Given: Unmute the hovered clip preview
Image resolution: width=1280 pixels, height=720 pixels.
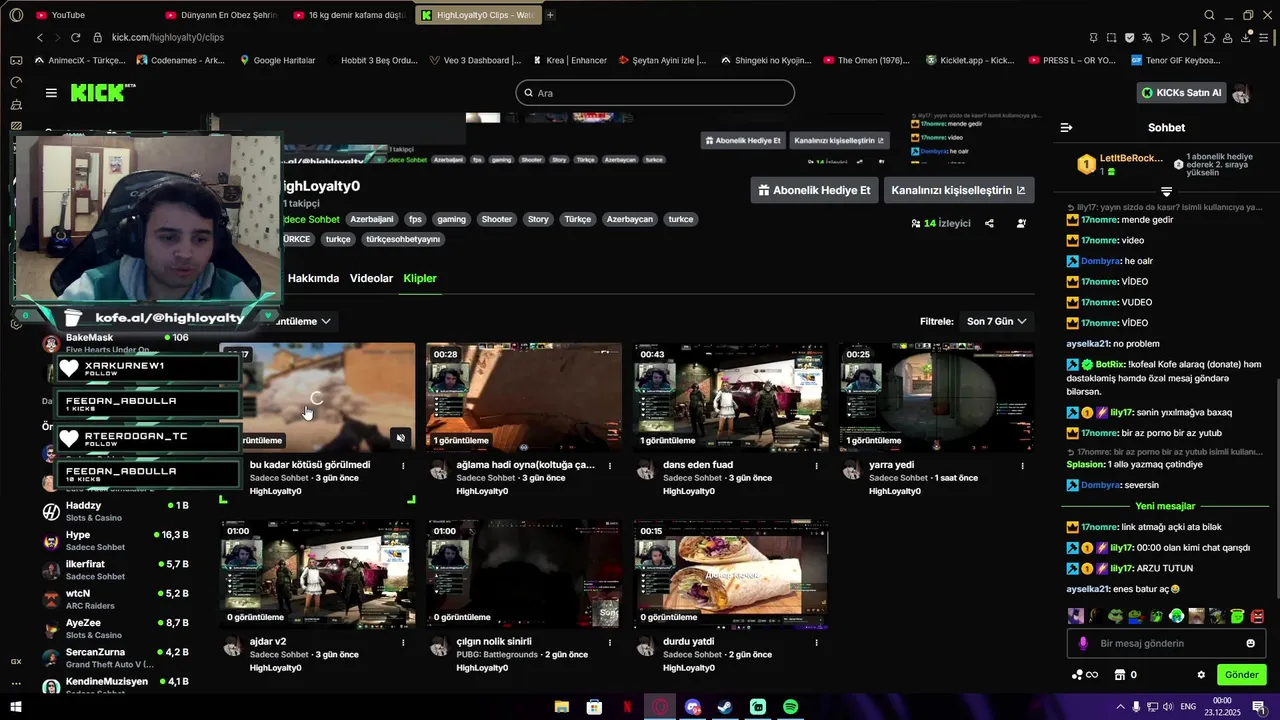Looking at the screenshot, I should [x=400, y=438].
